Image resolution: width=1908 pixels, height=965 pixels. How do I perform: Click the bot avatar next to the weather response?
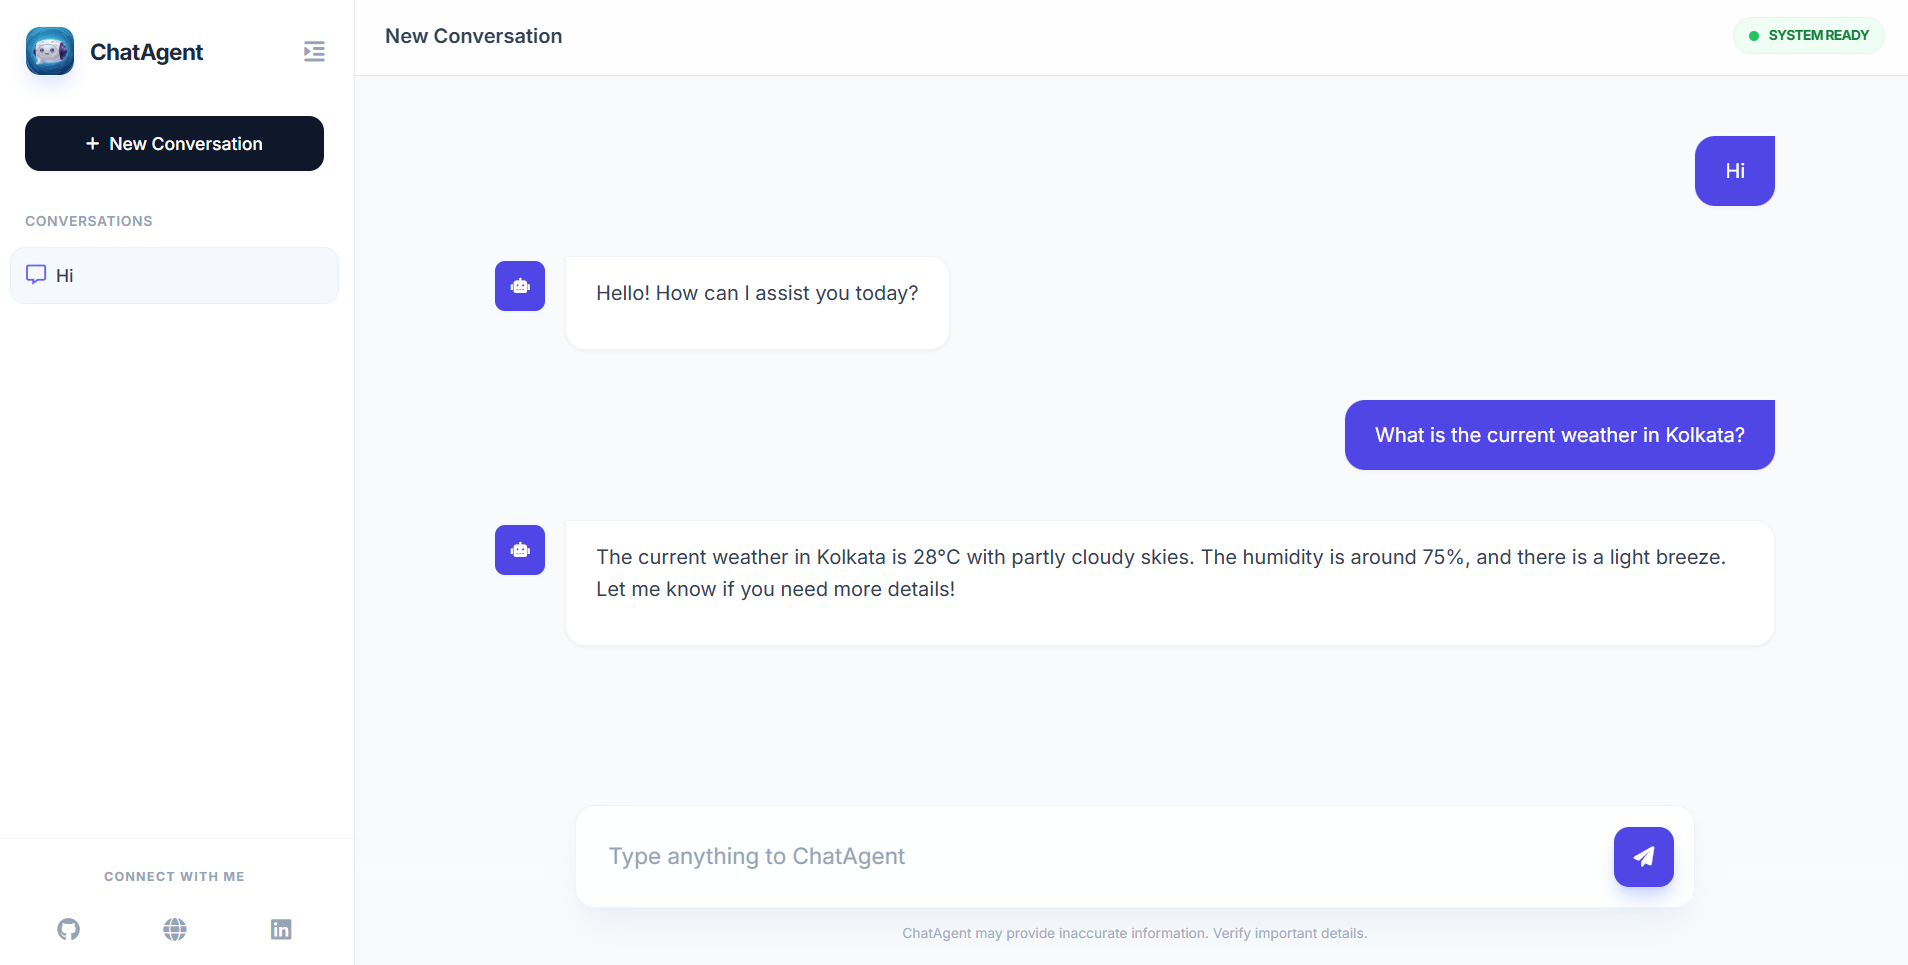(520, 550)
